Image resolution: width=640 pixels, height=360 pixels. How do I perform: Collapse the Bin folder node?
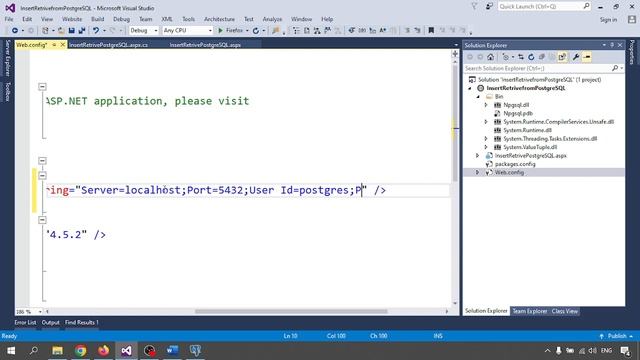point(478,97)
